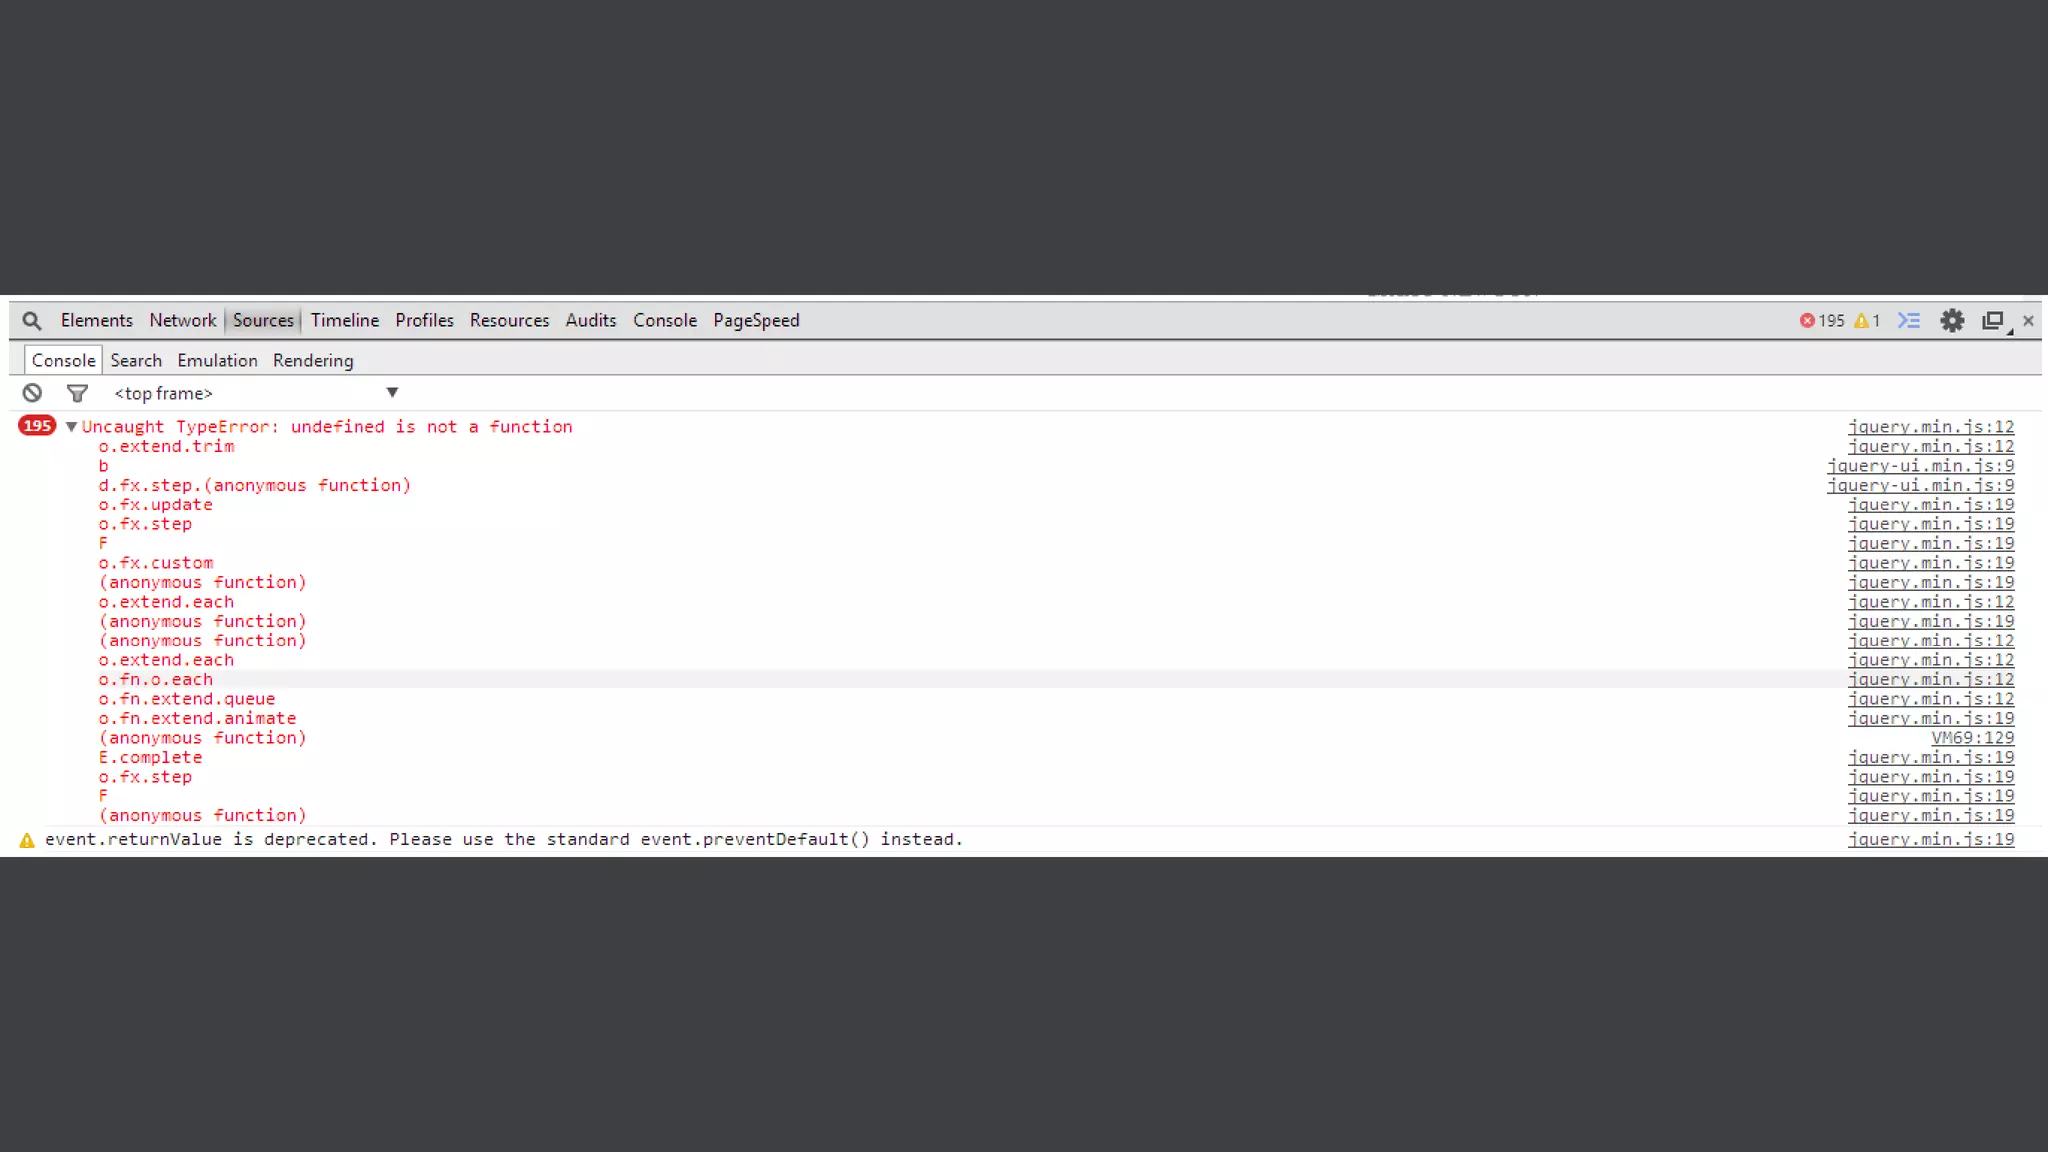The width and height of the screenshot is (2048, 1152).
Task: Close the DevTools panel
Action: (2028, 321)
